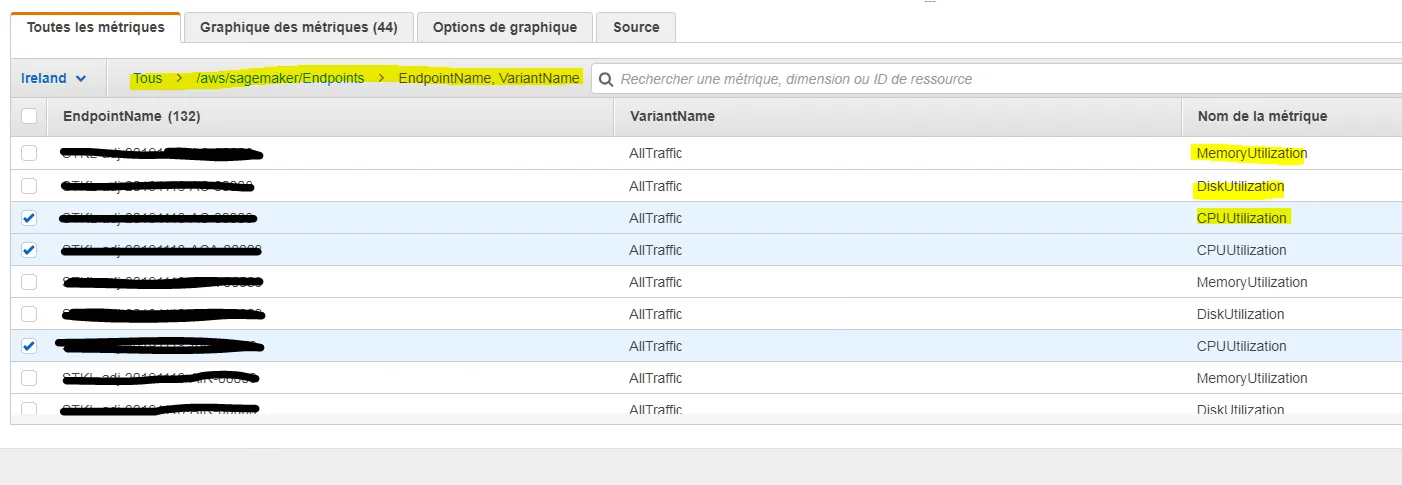
Task: Open the Source tab
Action: tap(636, 27)
